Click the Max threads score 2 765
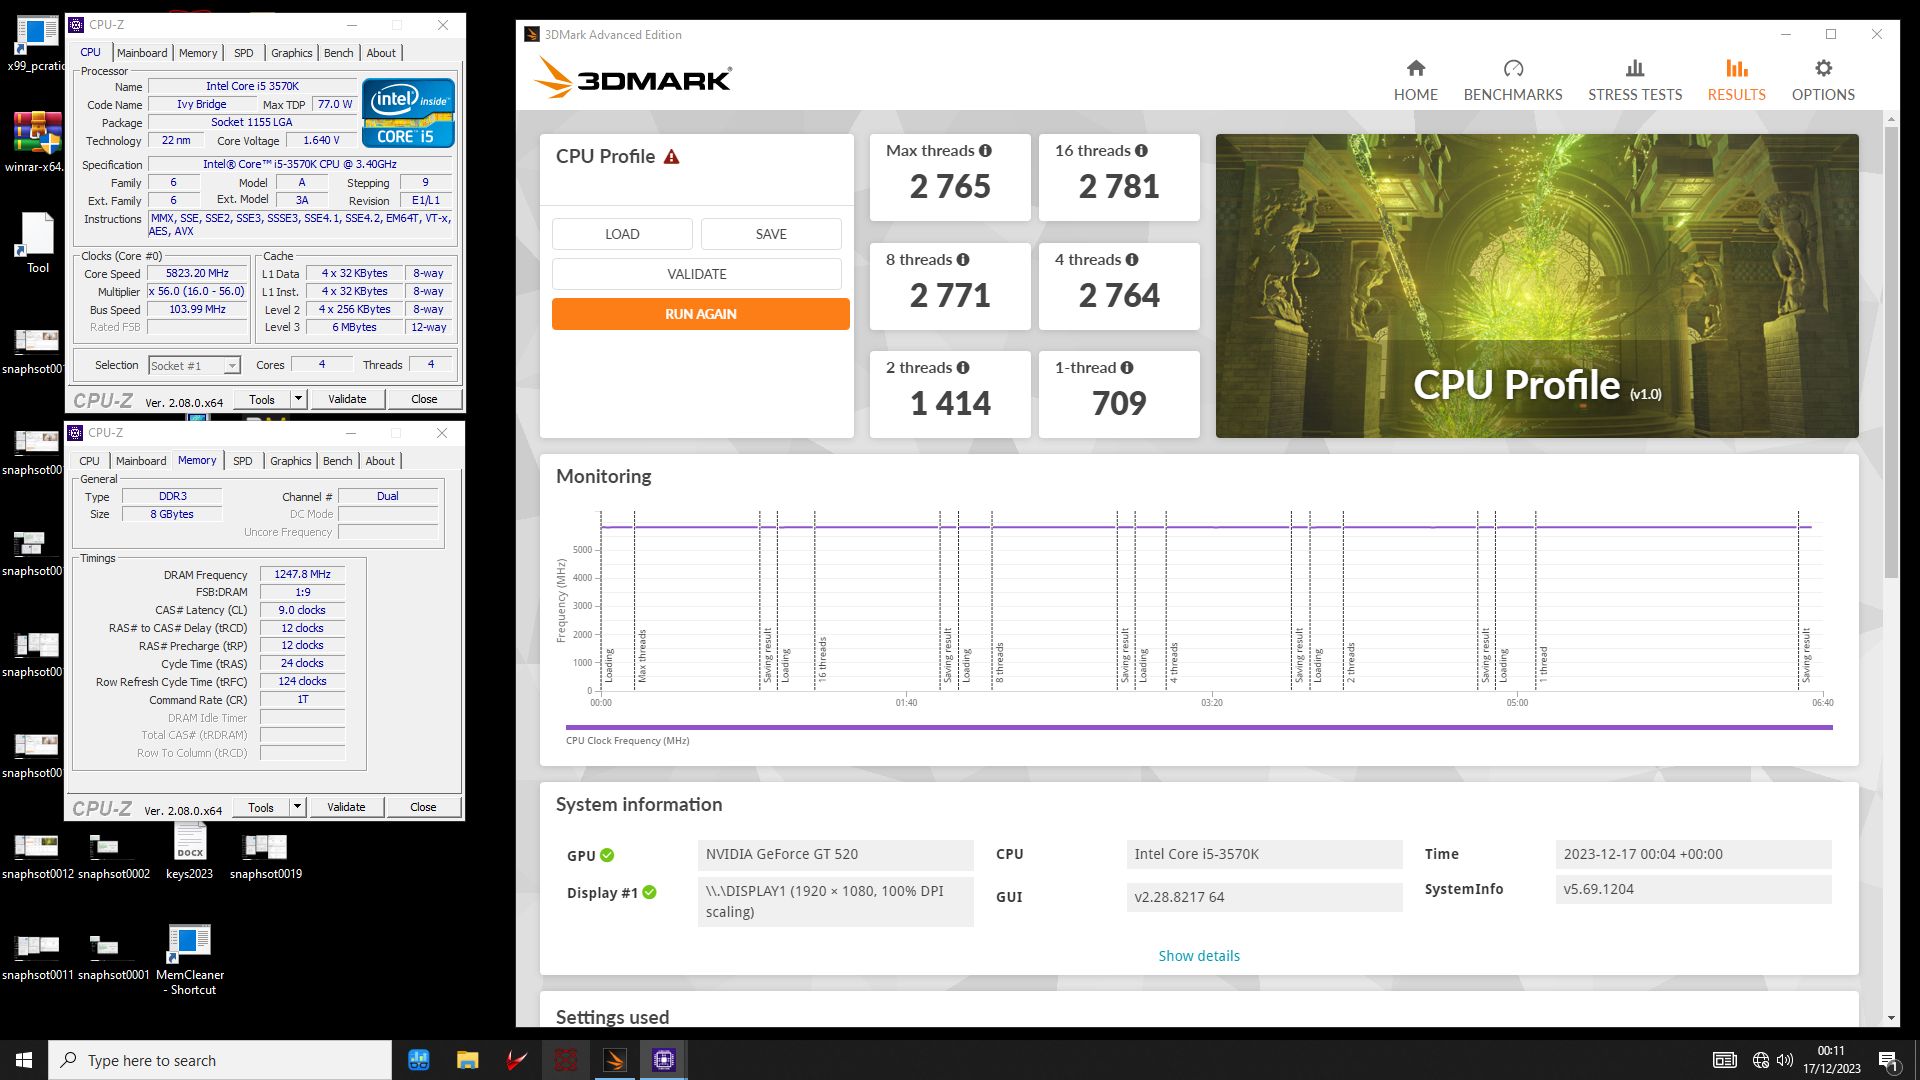 pyautogui.click(x=950, y=187)
